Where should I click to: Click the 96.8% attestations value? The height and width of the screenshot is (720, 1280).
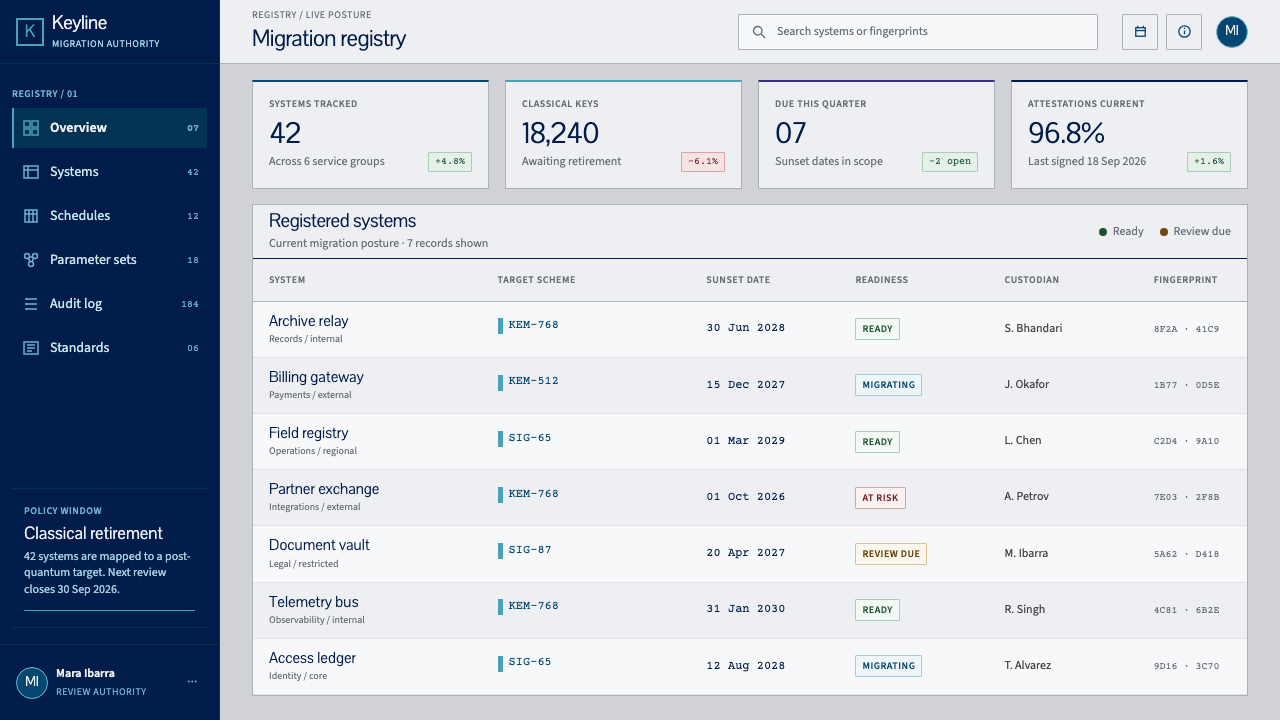[1066, 133]
